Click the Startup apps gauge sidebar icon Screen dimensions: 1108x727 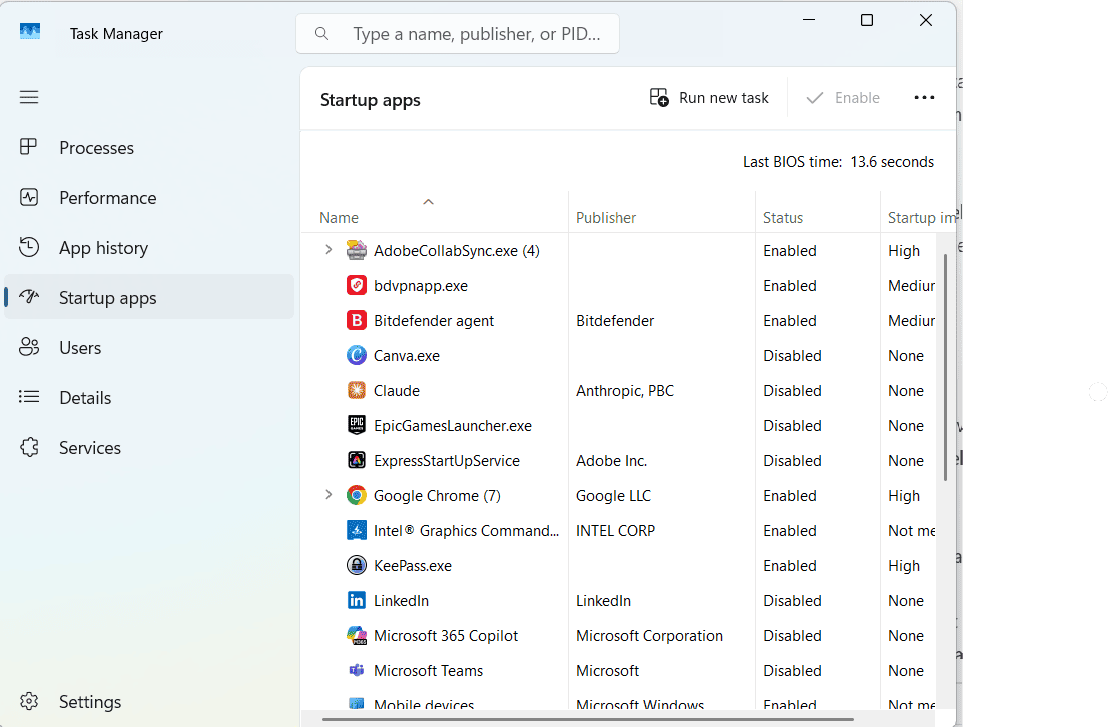click(x=29, y=296)
